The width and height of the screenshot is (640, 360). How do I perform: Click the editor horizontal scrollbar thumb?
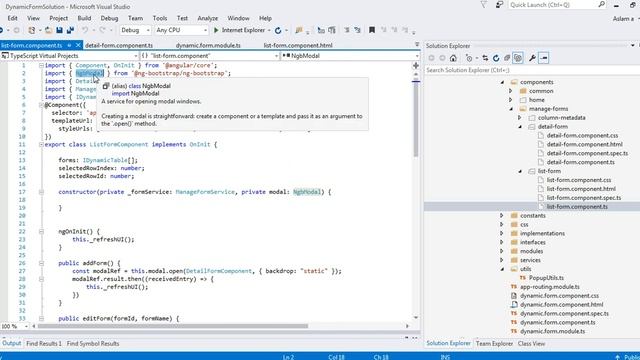pos(172,326)
